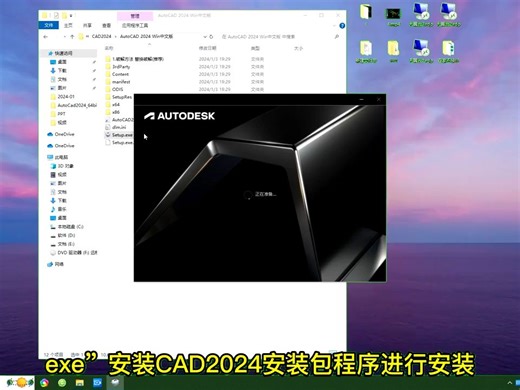Launch the colorful browser taskbar icon
The height and width of the screenshot is (390, 520).
[44, 383]
